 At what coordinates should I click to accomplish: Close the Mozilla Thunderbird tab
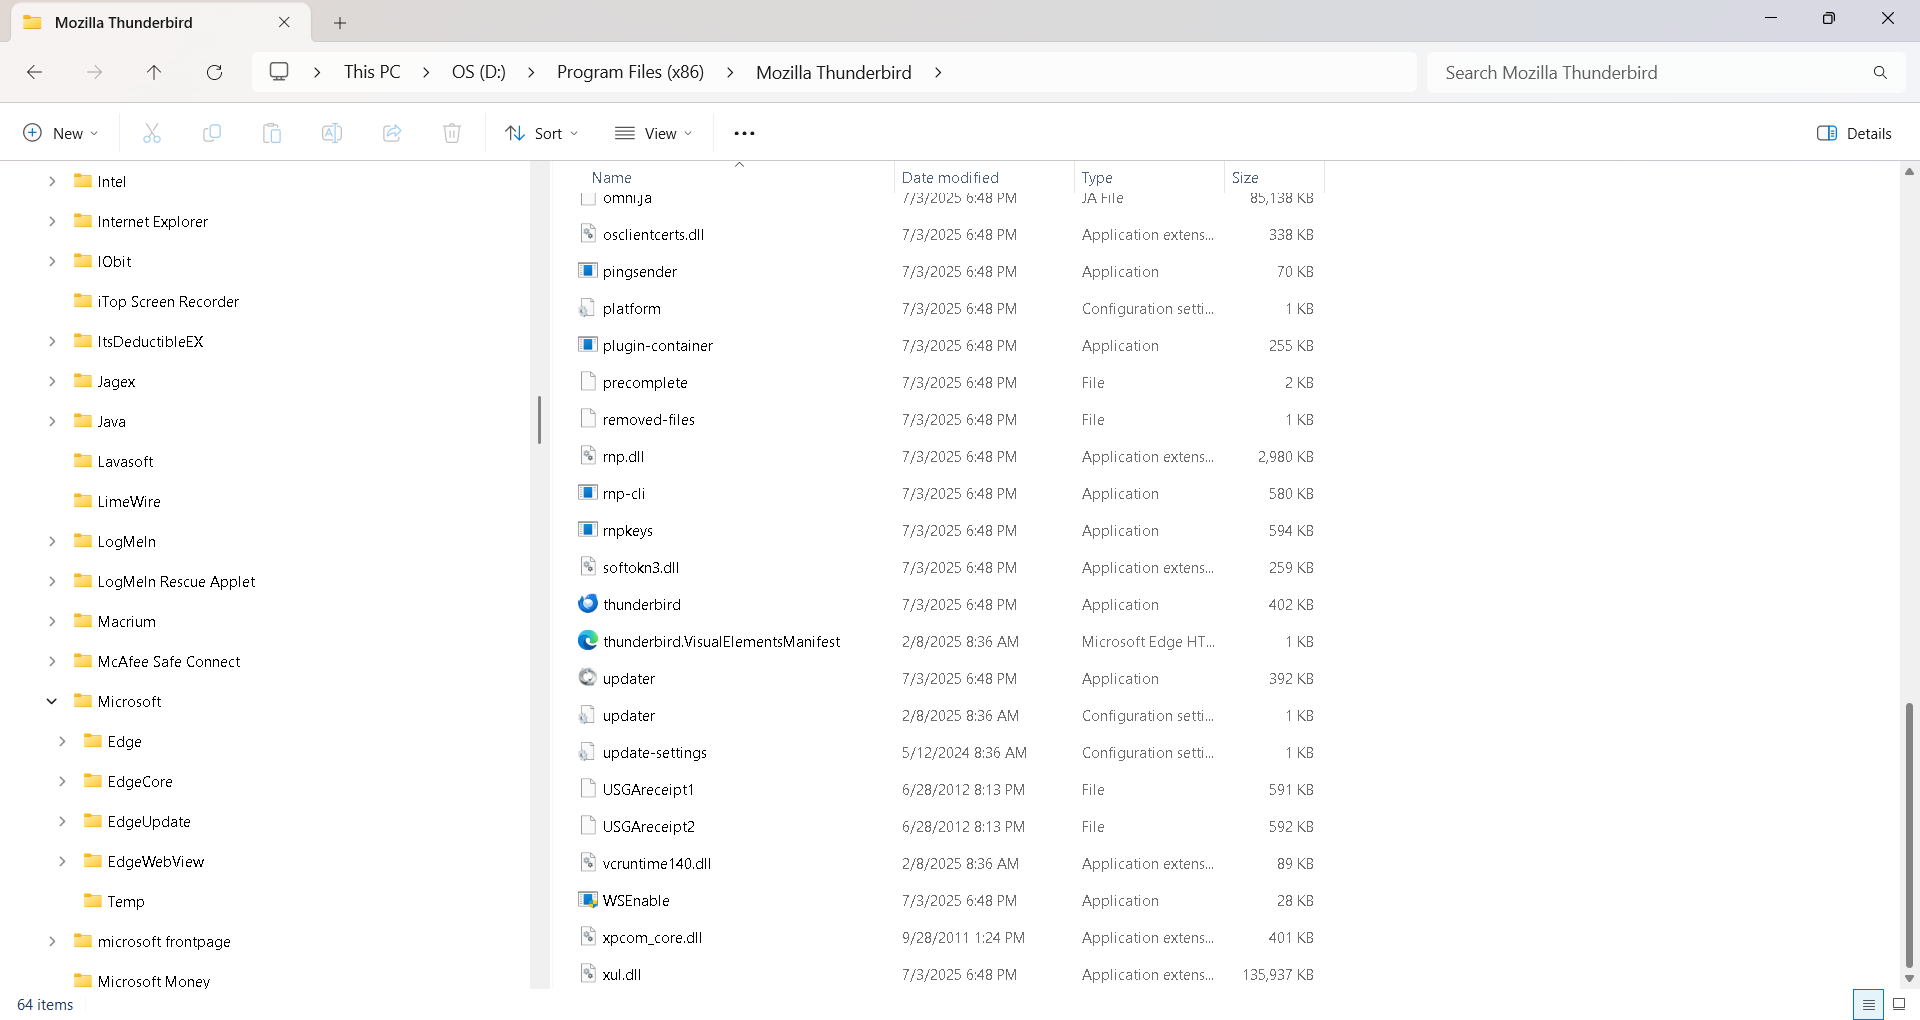pyautogui.click(x=284, y=22)
